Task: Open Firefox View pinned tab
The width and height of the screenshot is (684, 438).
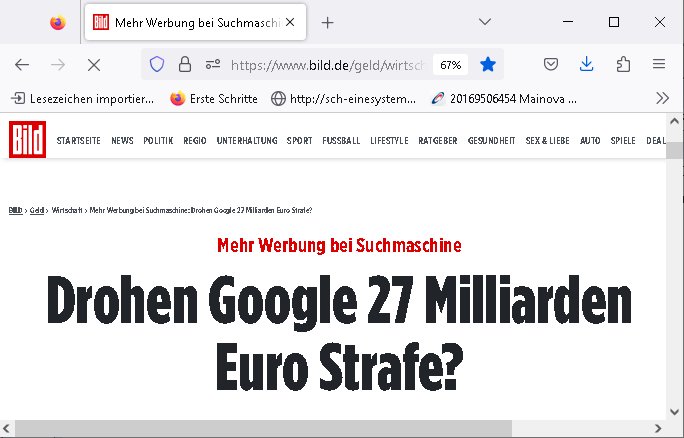Action: (58, 22)
